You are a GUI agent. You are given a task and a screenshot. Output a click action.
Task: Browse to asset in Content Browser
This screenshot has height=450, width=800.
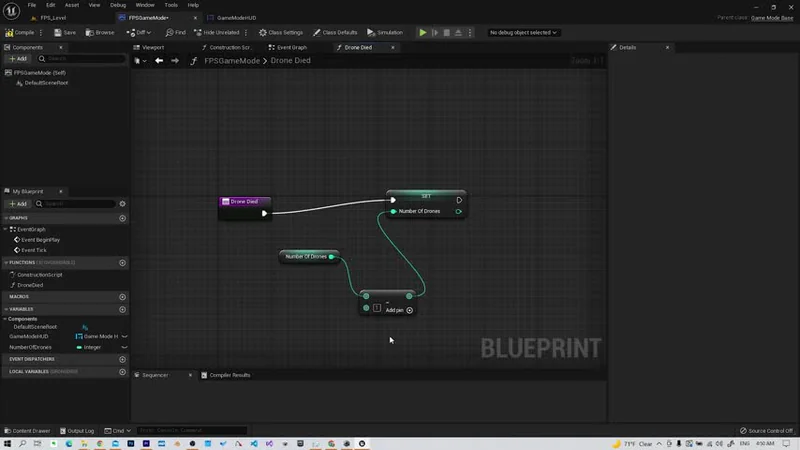100,33
